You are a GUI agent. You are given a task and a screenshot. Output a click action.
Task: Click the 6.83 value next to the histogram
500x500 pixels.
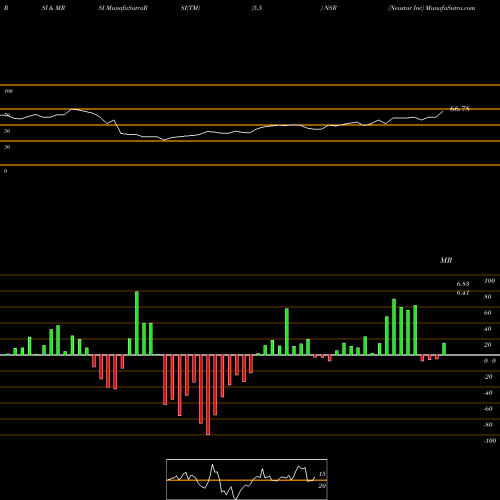tap(463, 284)
